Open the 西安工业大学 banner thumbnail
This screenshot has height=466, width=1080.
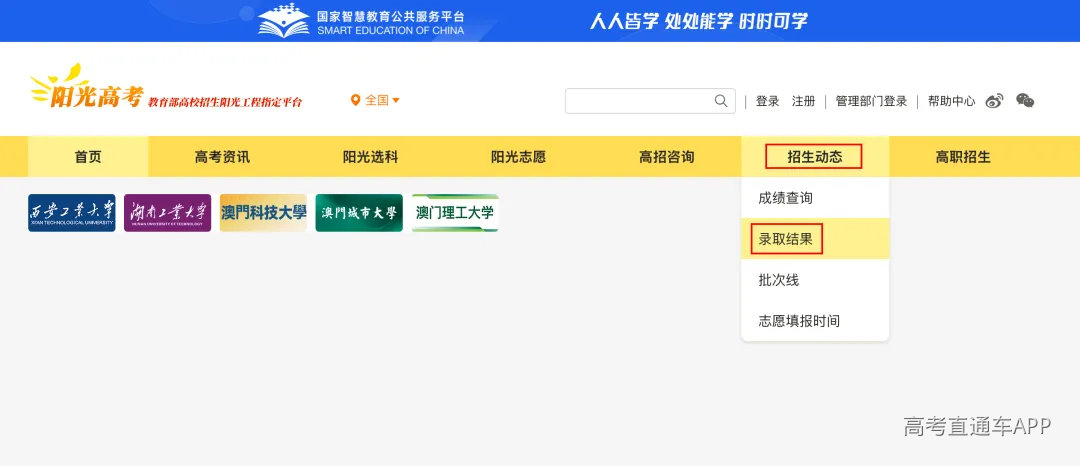point(72,213)
